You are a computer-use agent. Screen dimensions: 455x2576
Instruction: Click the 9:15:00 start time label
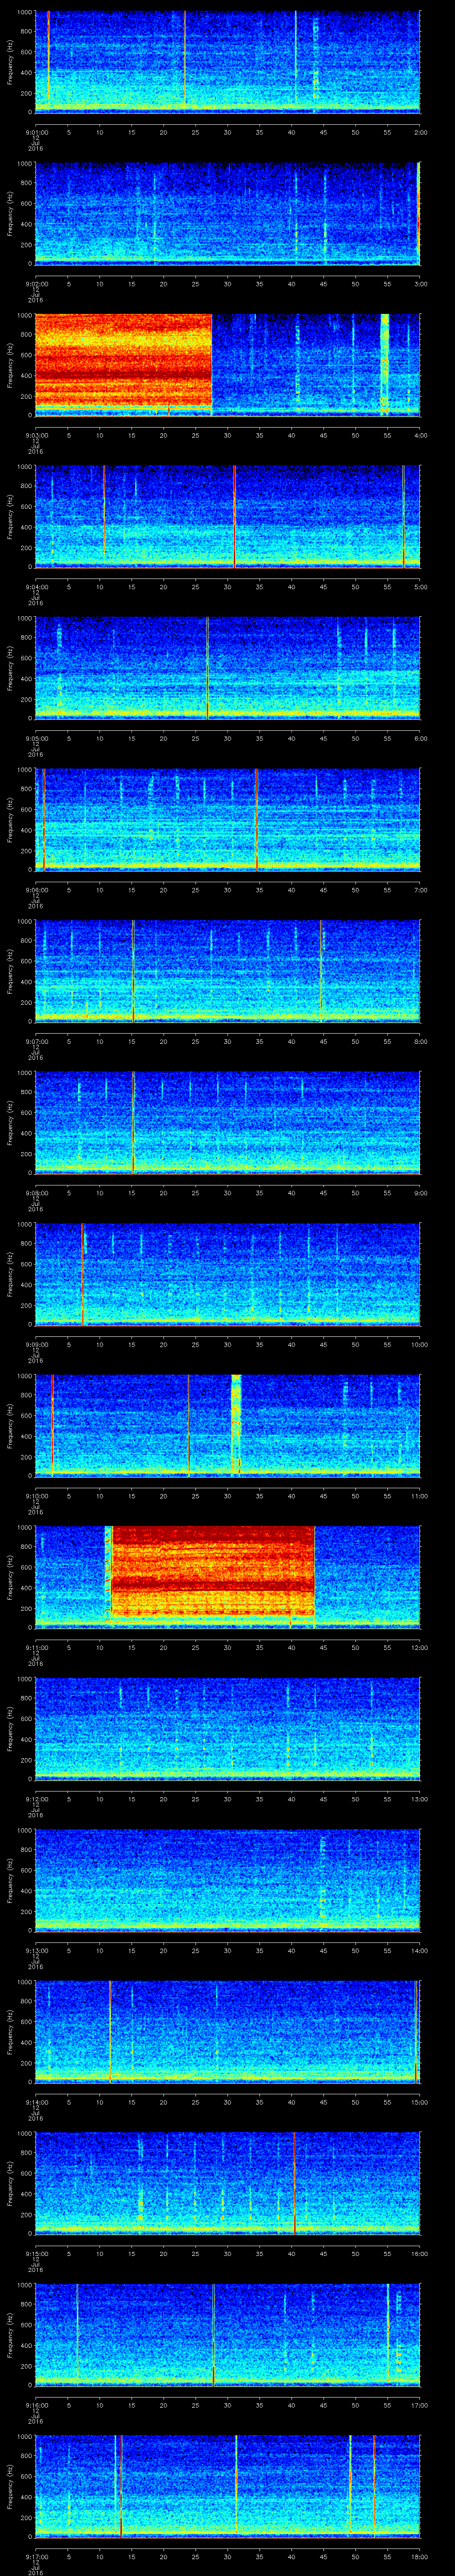tap(37, 2253)
